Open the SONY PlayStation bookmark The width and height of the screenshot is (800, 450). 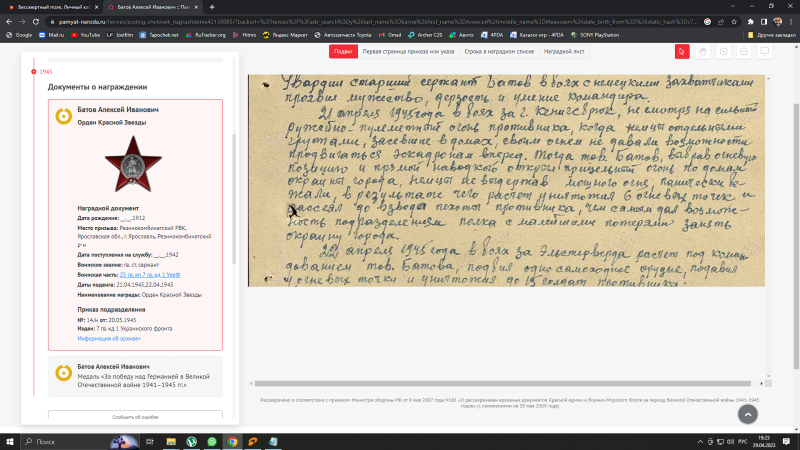(595, 35)
